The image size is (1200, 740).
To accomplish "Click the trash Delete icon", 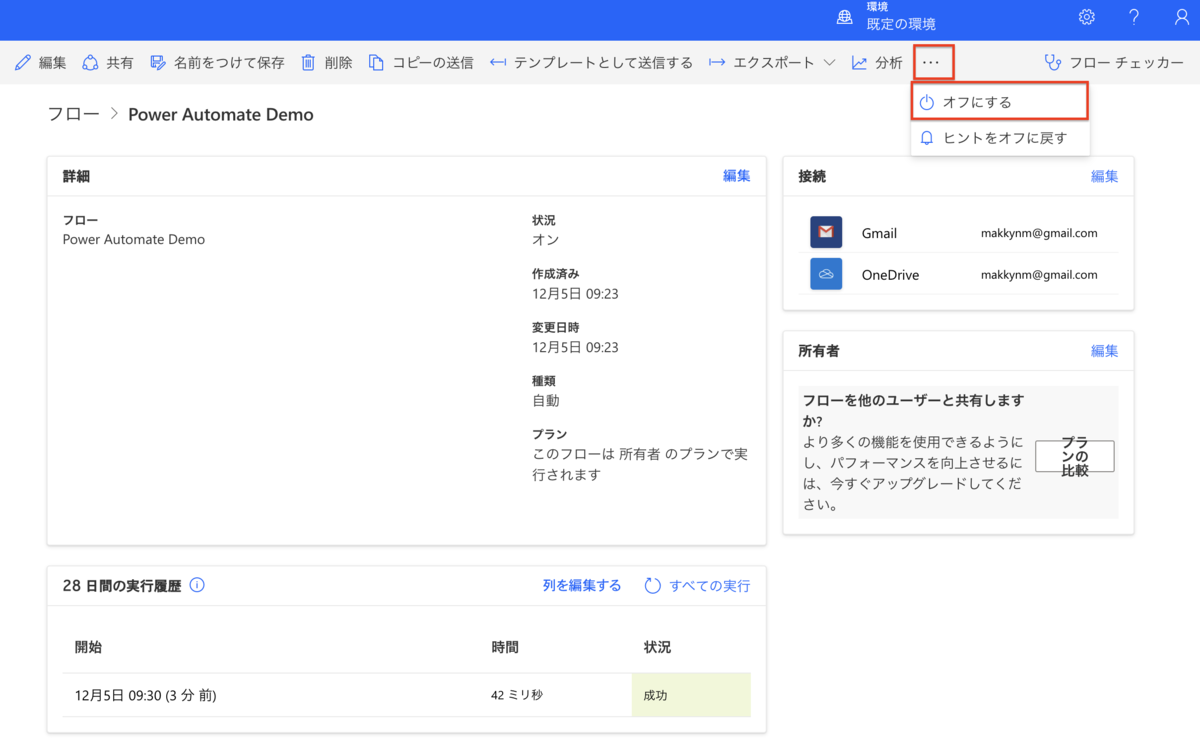I will [x=309, y=63].
